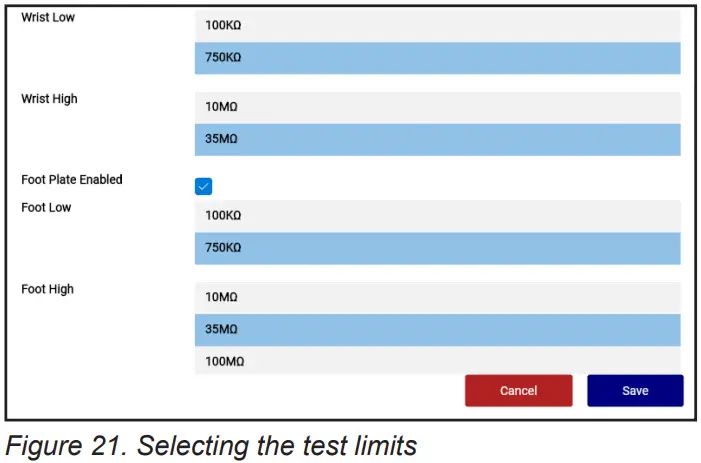
Task: Select 100KΩ under Foot Low
Action: pos(437,215)
